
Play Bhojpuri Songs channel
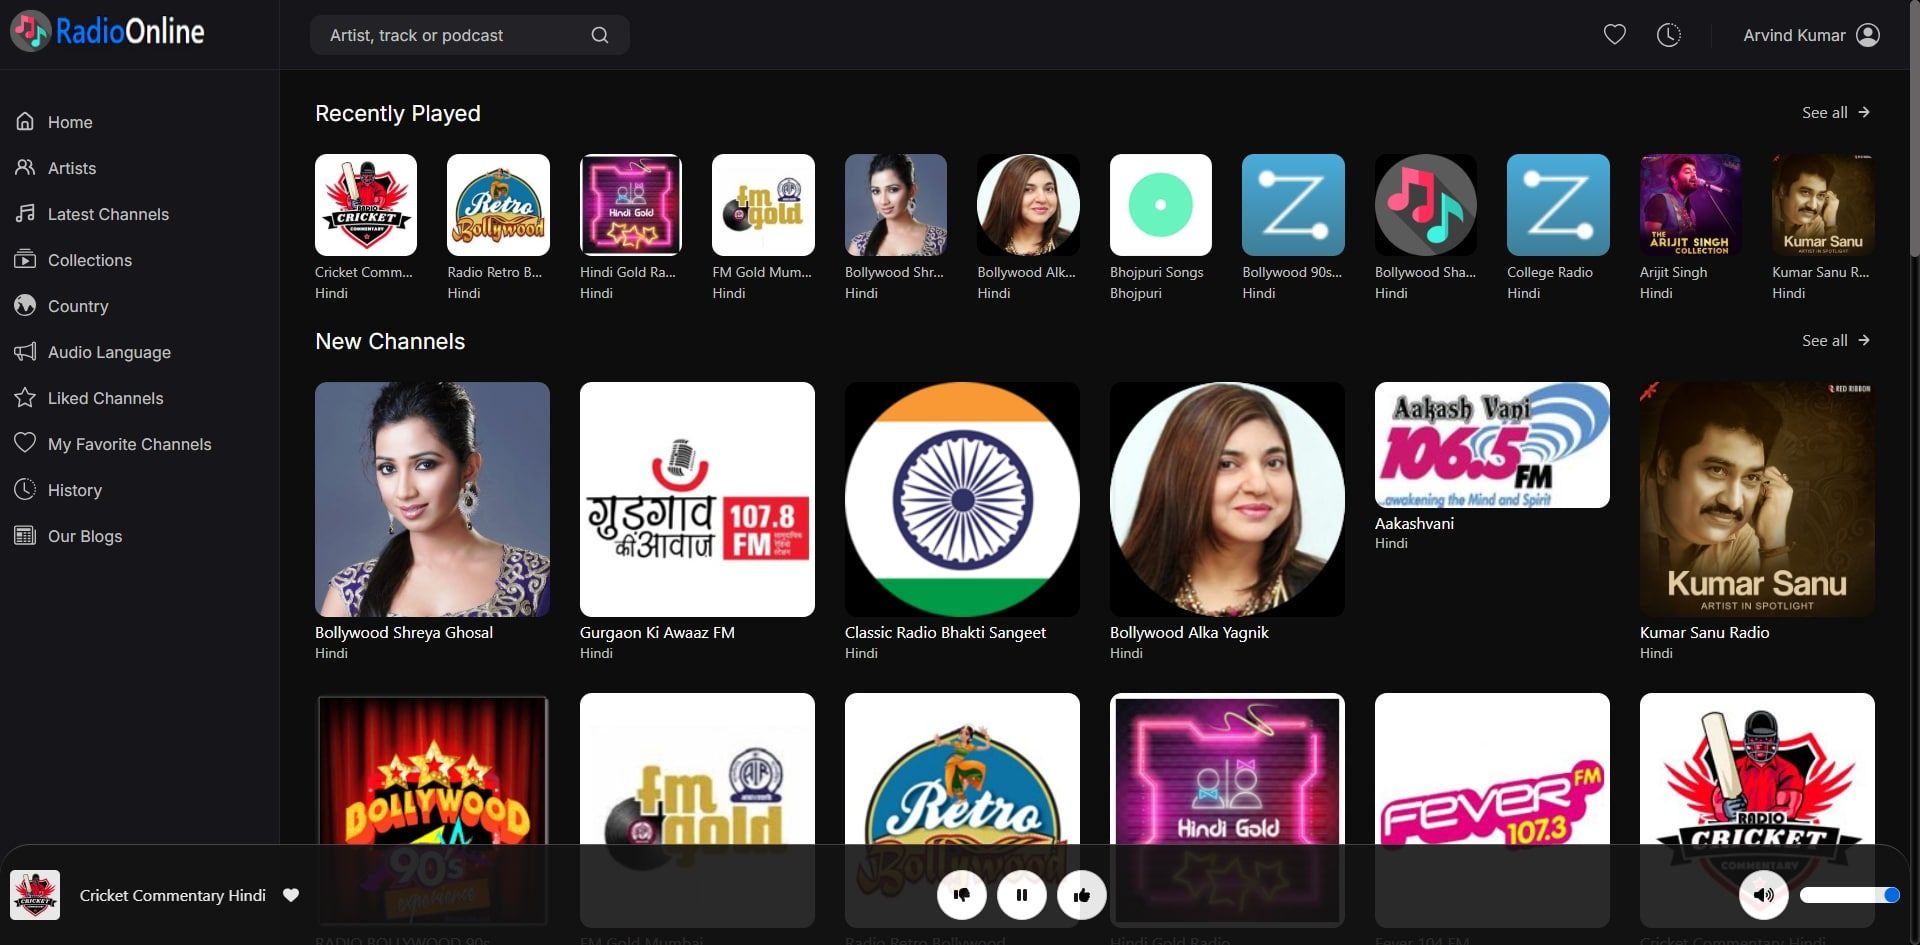tap(1161, 205)
